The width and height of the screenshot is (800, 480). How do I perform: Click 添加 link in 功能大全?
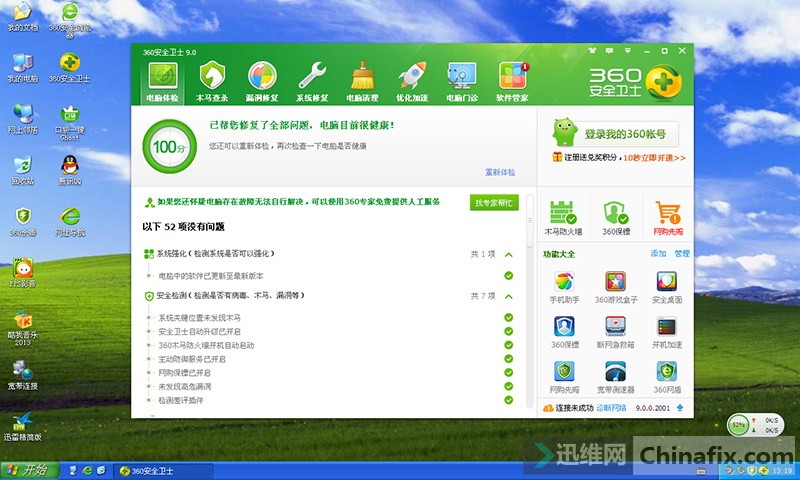658,254
